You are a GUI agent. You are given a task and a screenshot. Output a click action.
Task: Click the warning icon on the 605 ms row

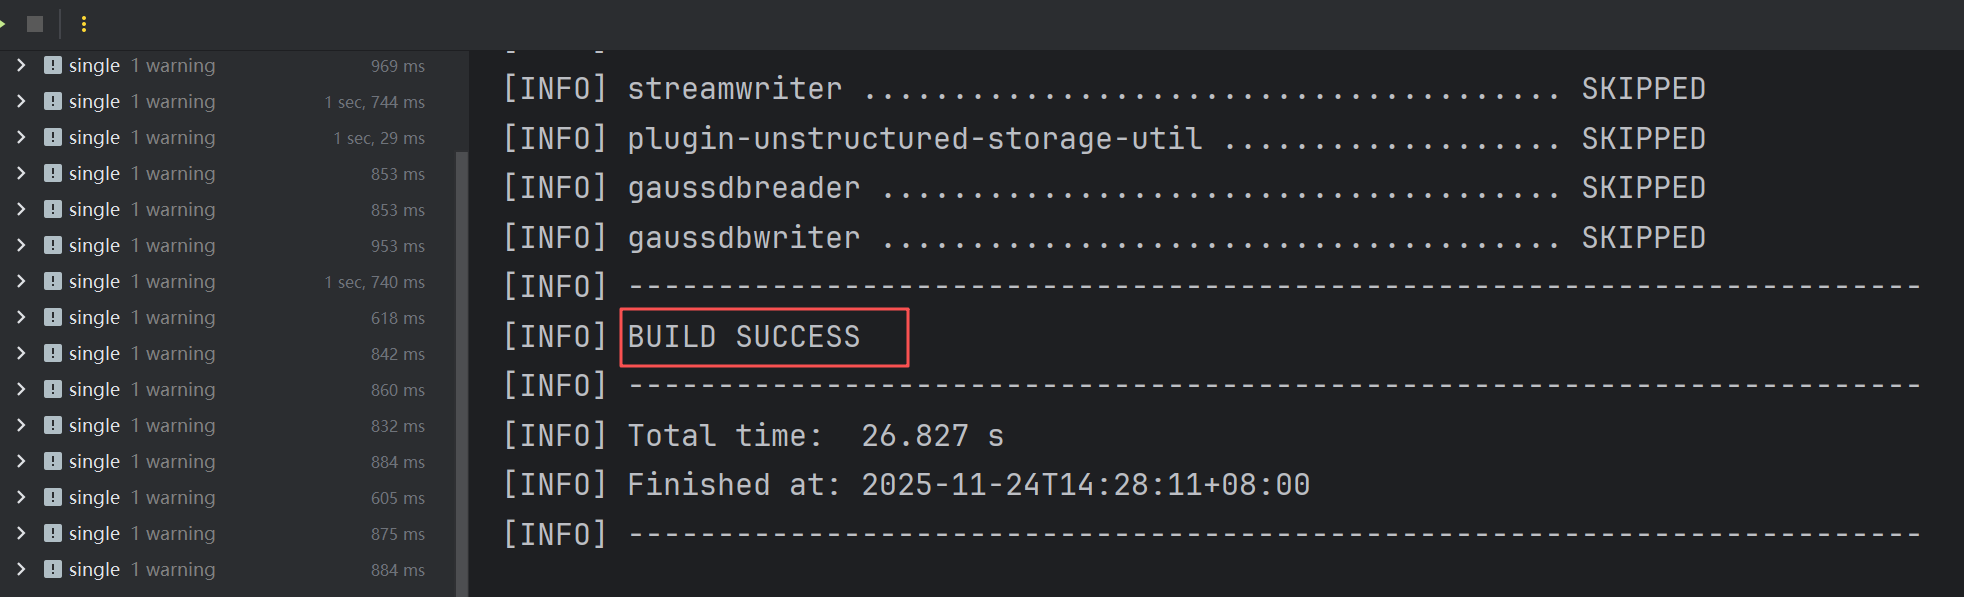(x=53, y=497)
